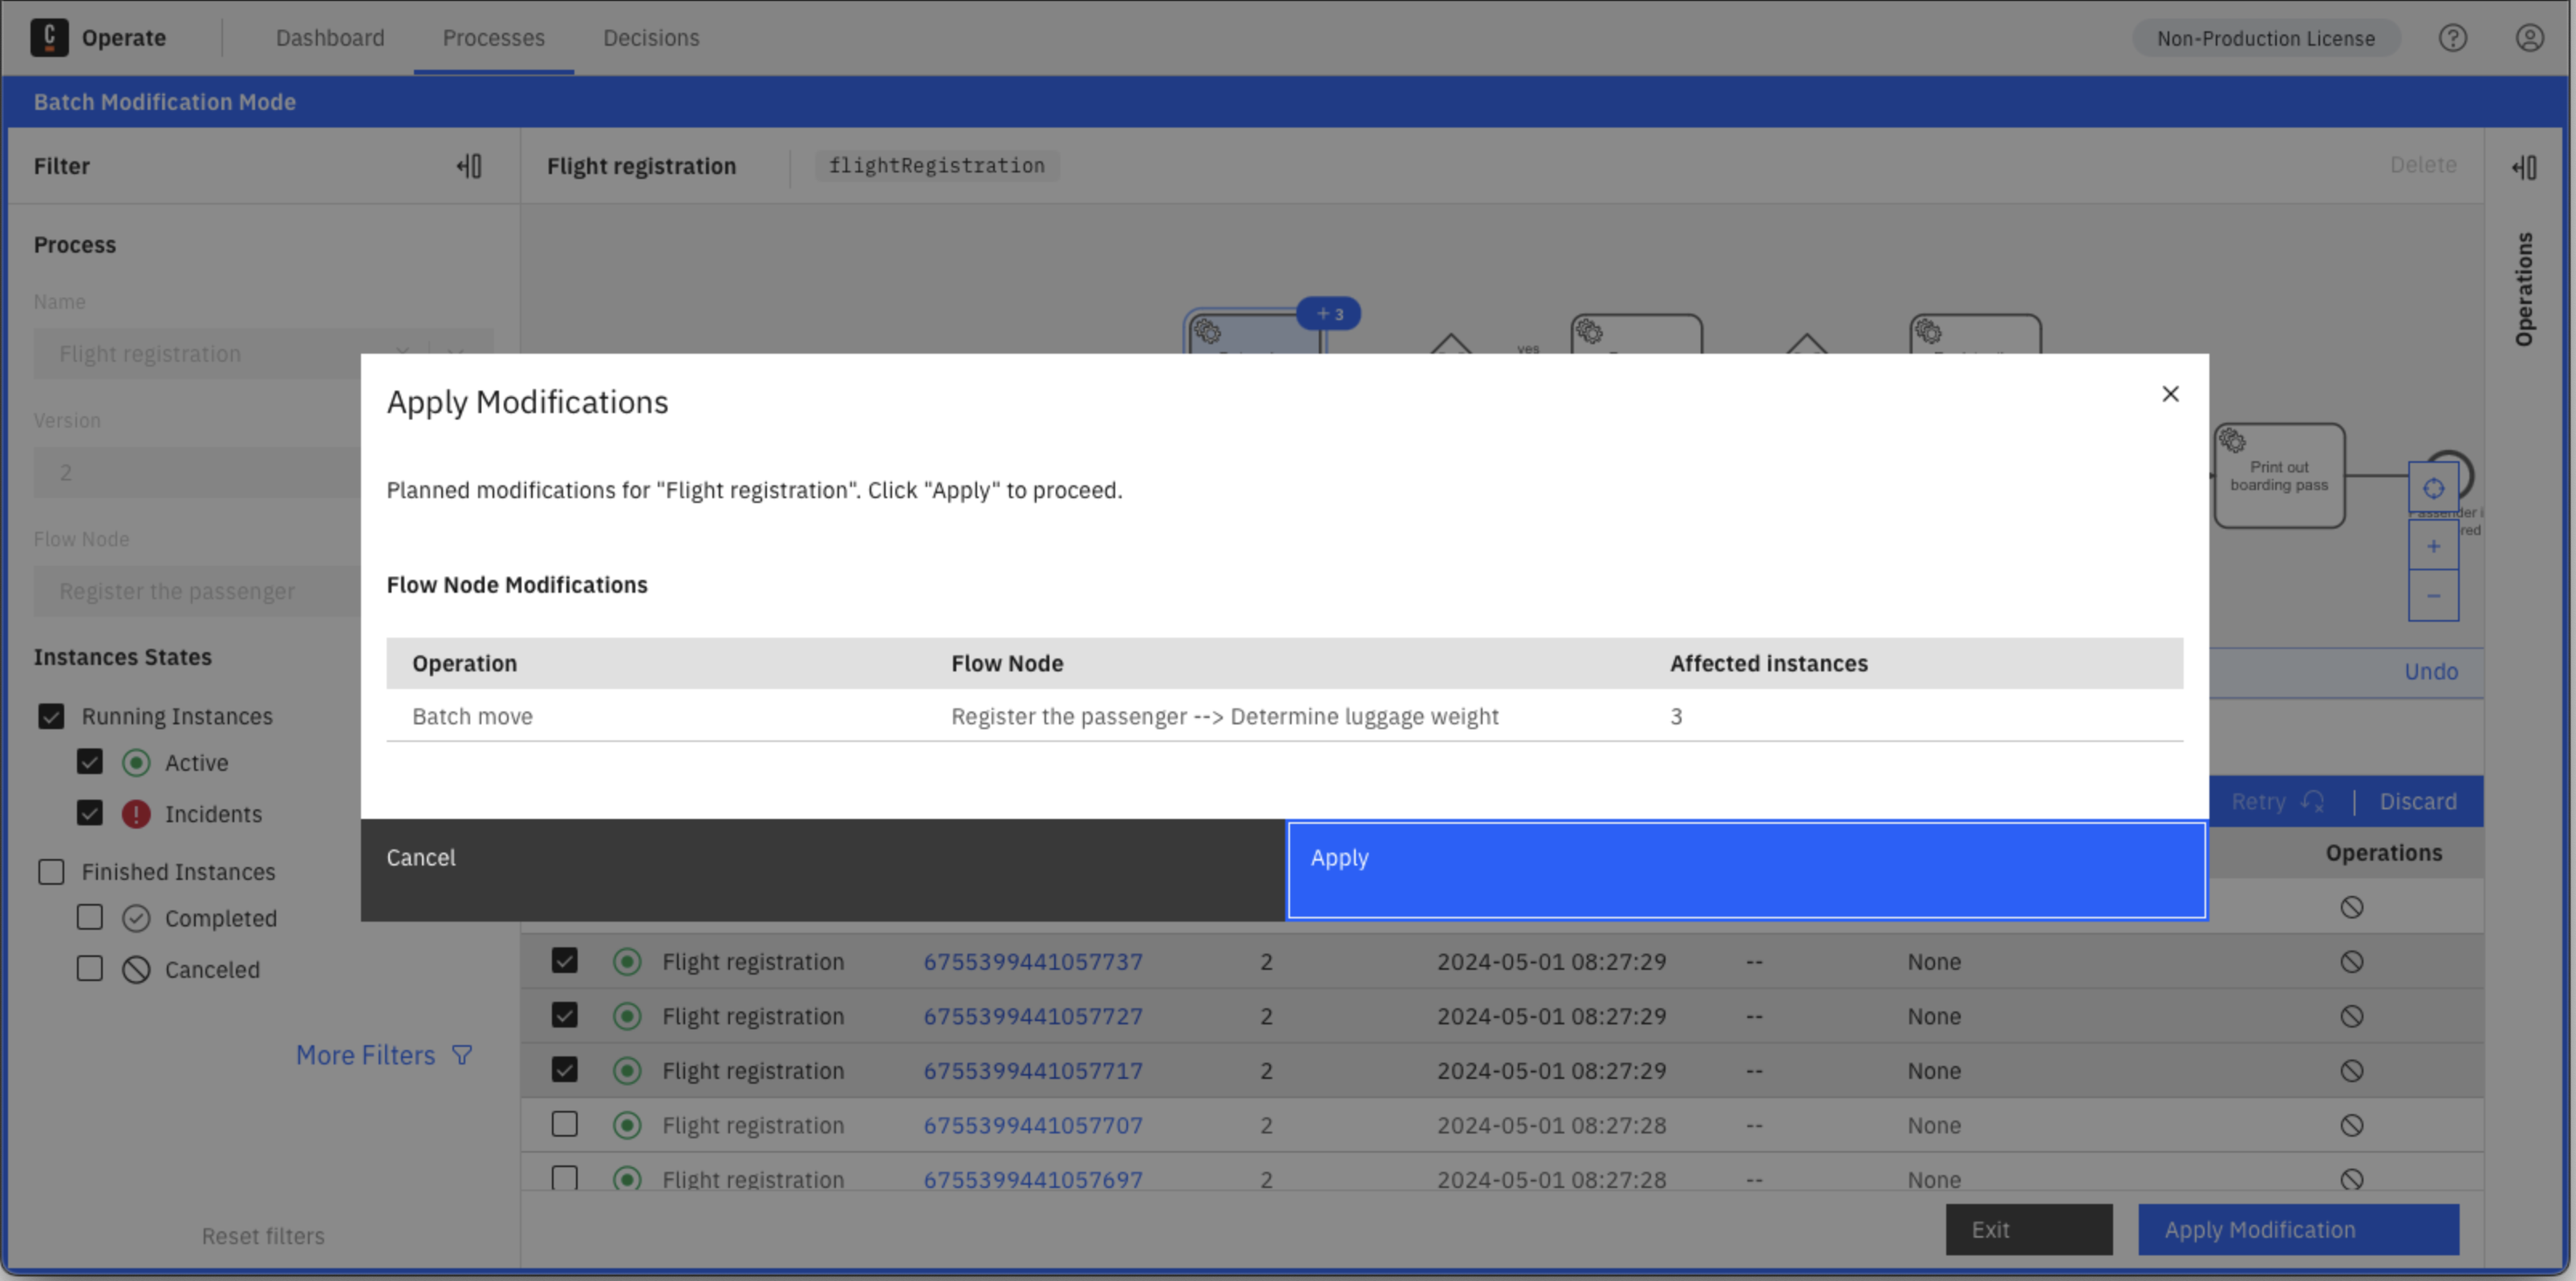Open the help icon in the header

point(2453,38)
